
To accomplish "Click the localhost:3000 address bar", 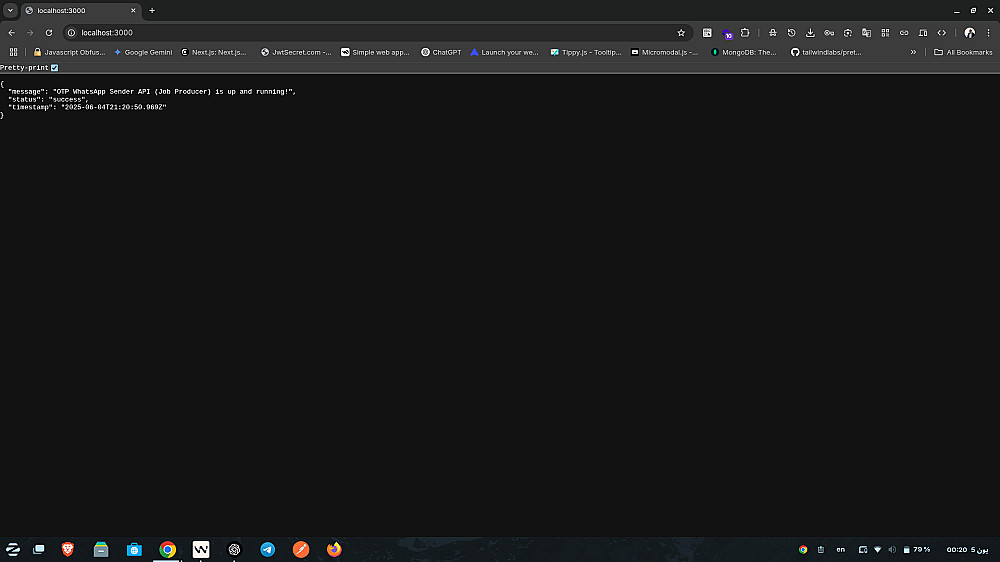I will click(x=376, y=33).
